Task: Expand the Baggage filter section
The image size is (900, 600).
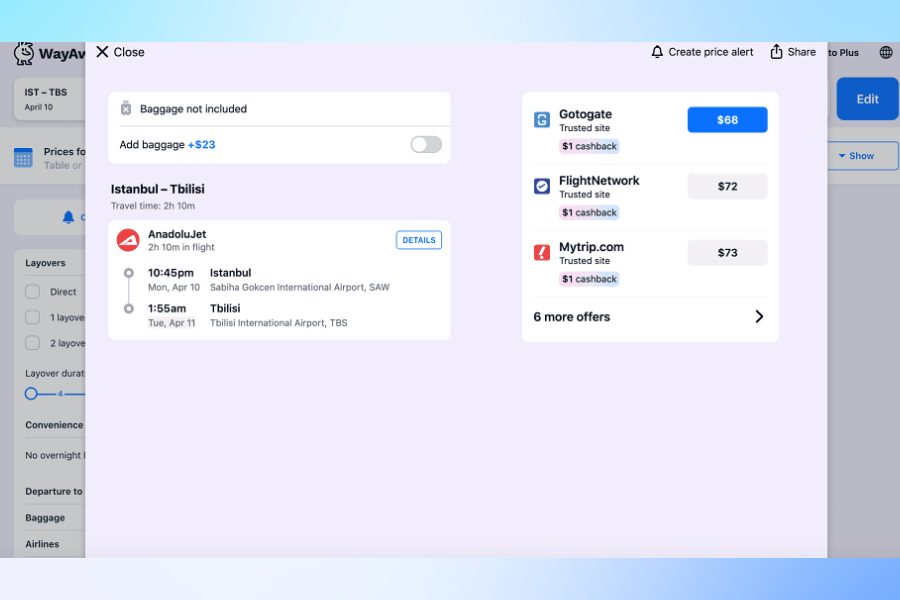Action: (45, 518)
